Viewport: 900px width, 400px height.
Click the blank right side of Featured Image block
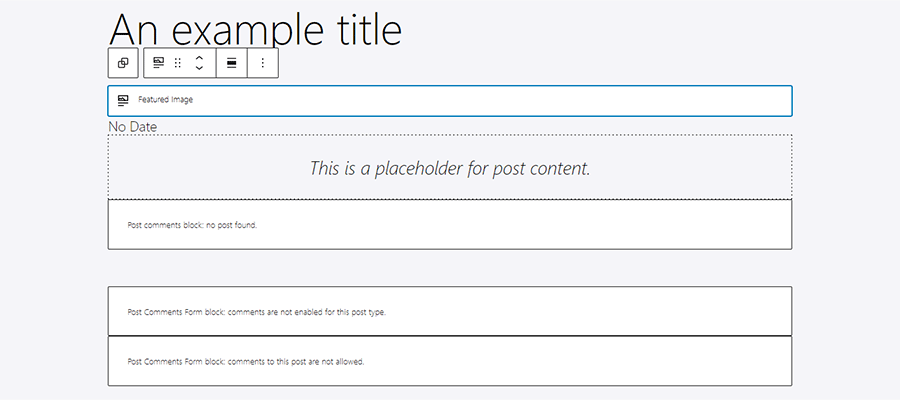600,100
